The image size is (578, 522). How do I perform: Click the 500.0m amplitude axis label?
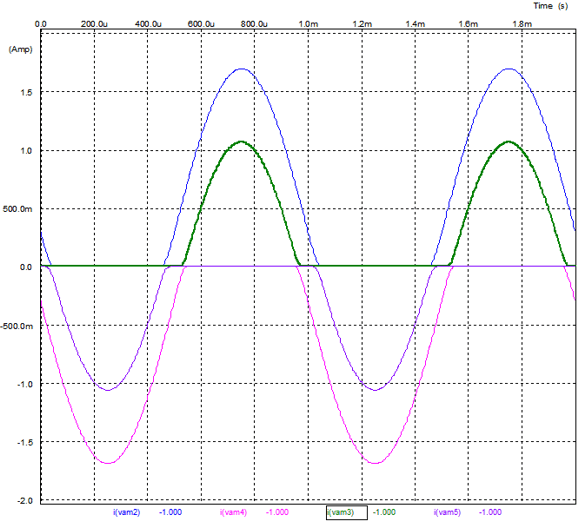tap(17, 209)
